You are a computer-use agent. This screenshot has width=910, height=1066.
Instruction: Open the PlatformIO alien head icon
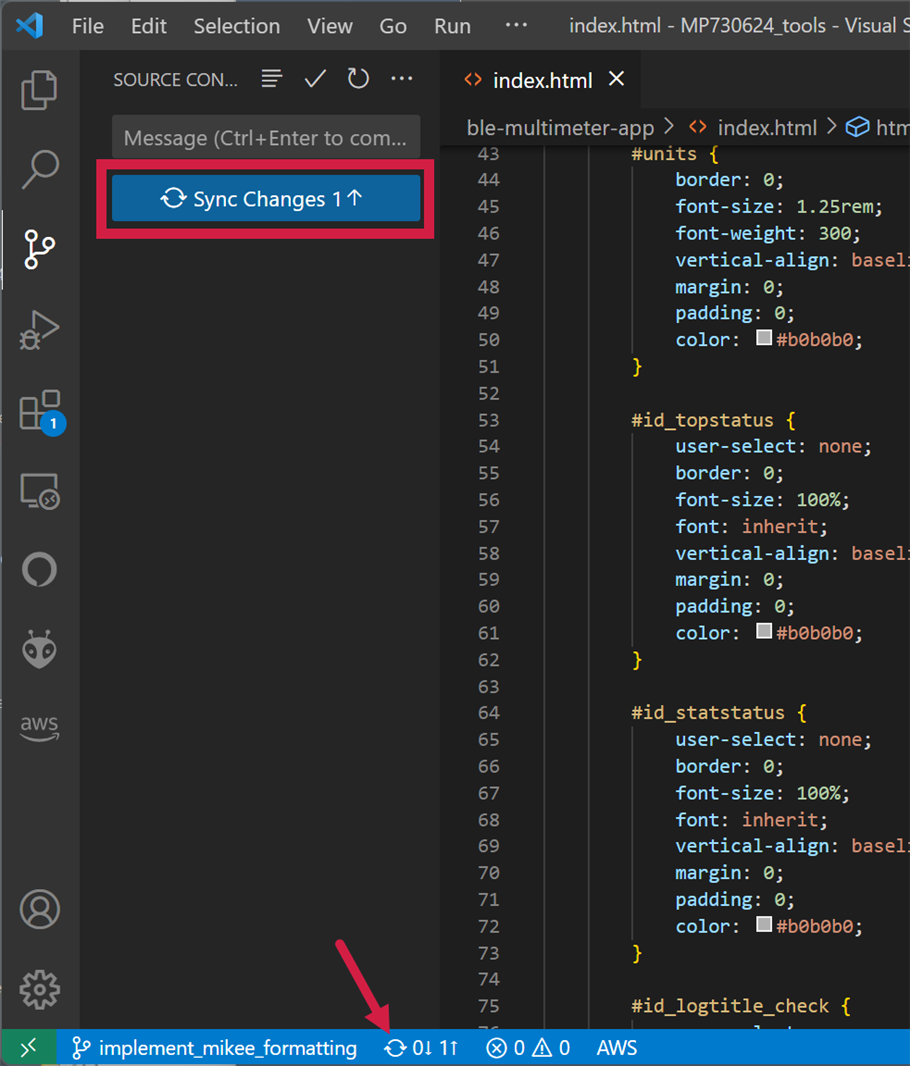click(x=39, y=650)
